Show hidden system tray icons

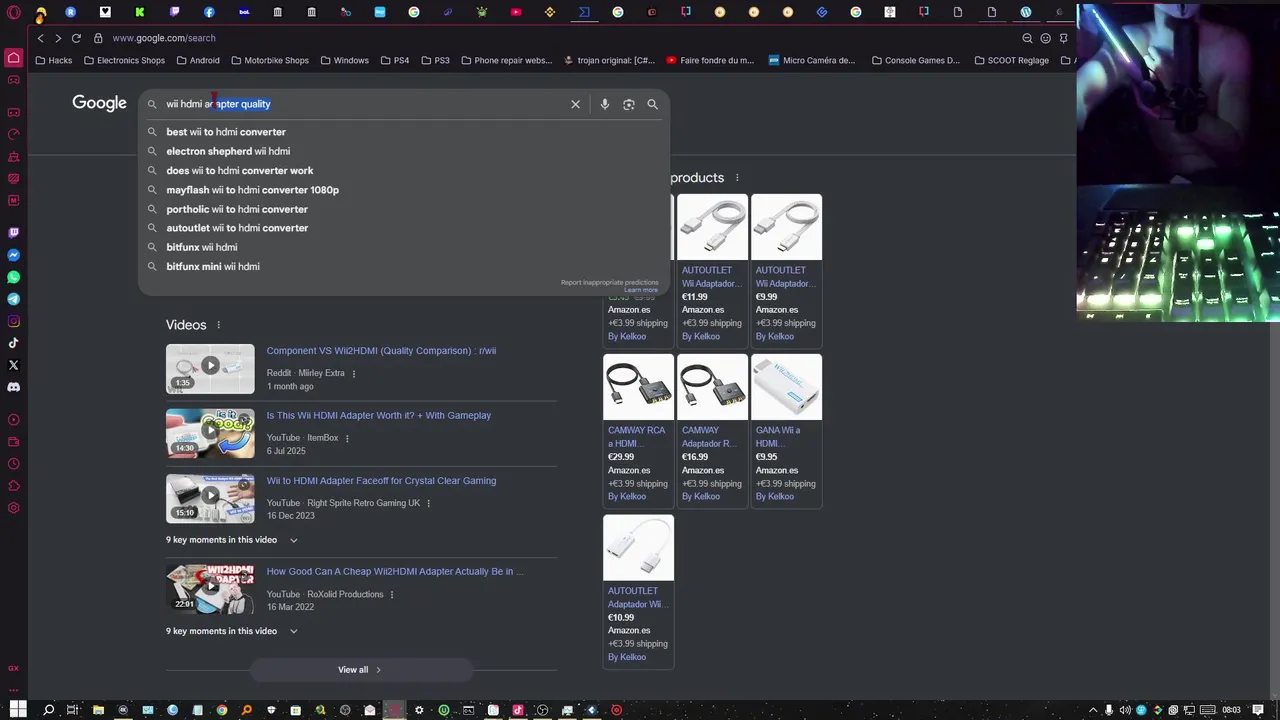1093,710
